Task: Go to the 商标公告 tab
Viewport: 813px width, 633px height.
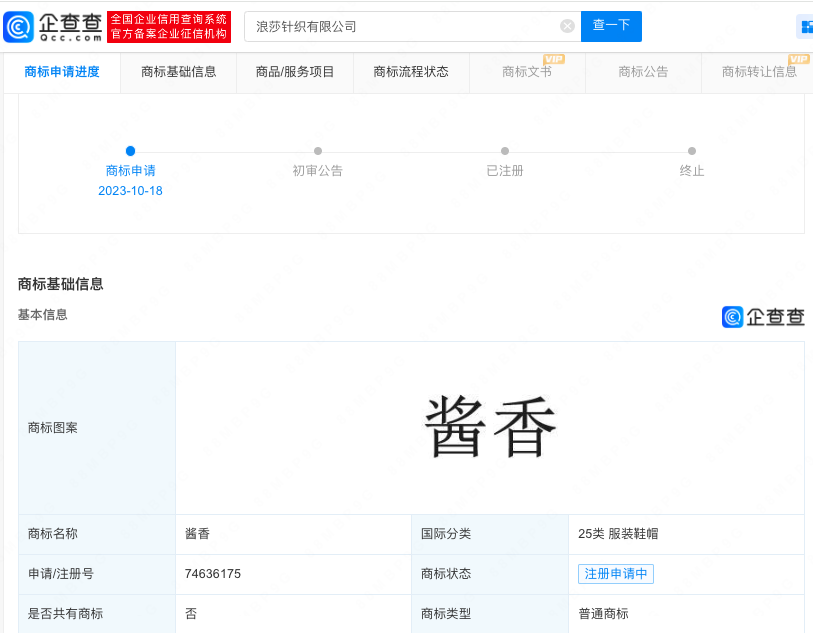Action: click(643, 72)
